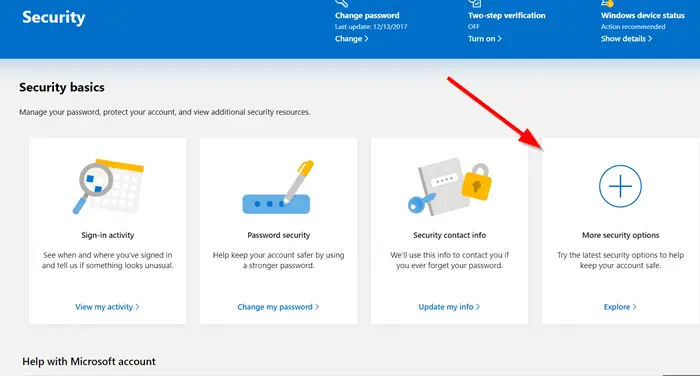Click the plus circle icon for more options
Screen dimensions: 700x376
click(620, 186)
